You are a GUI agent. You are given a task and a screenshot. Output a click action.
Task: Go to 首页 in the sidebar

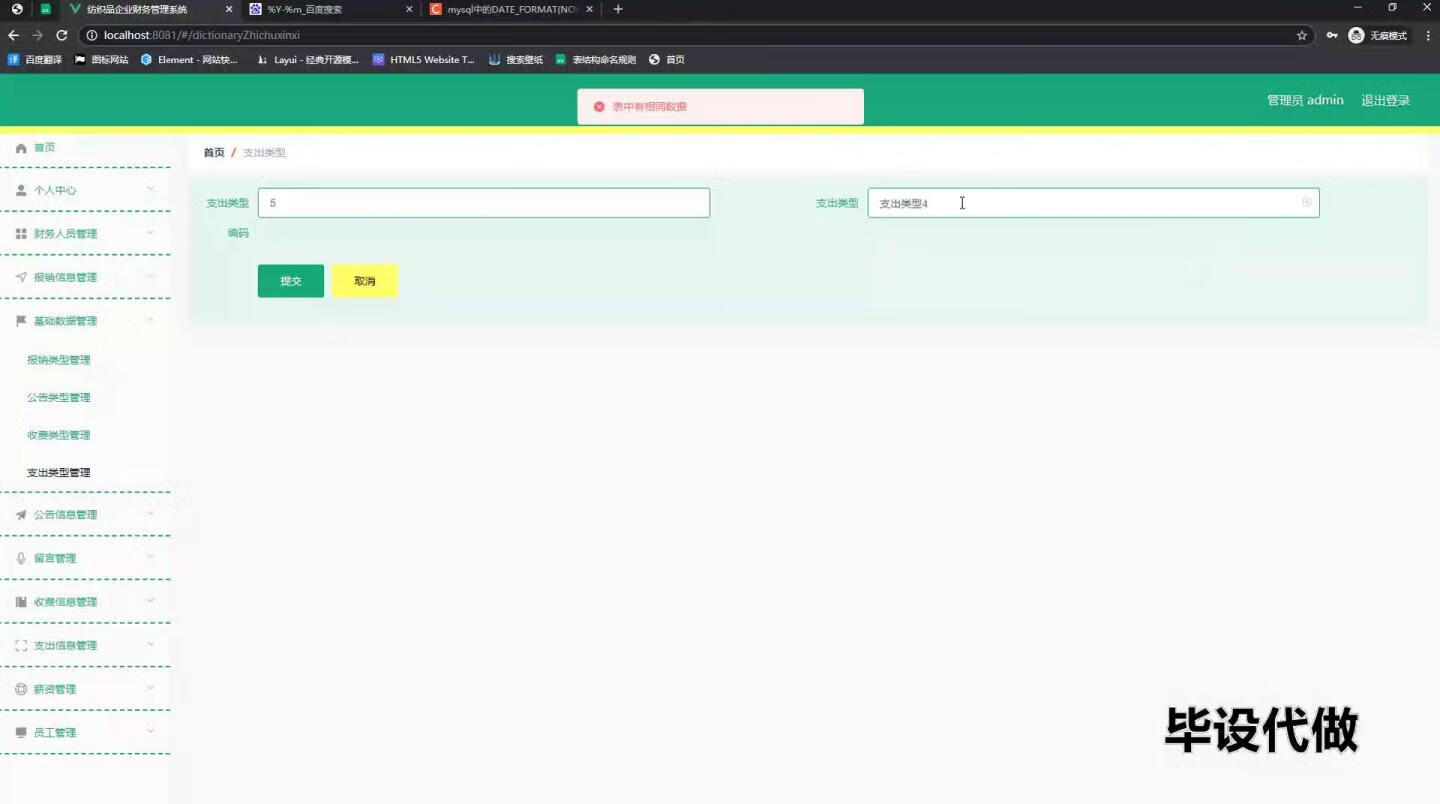44,148
